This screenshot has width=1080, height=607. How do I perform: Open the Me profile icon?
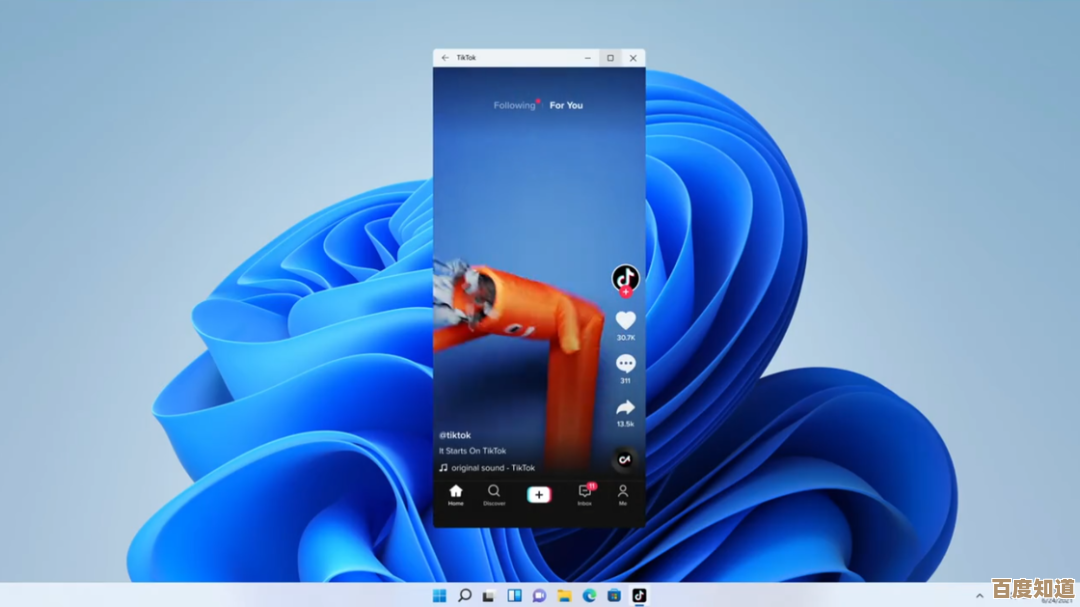(620, 494)
